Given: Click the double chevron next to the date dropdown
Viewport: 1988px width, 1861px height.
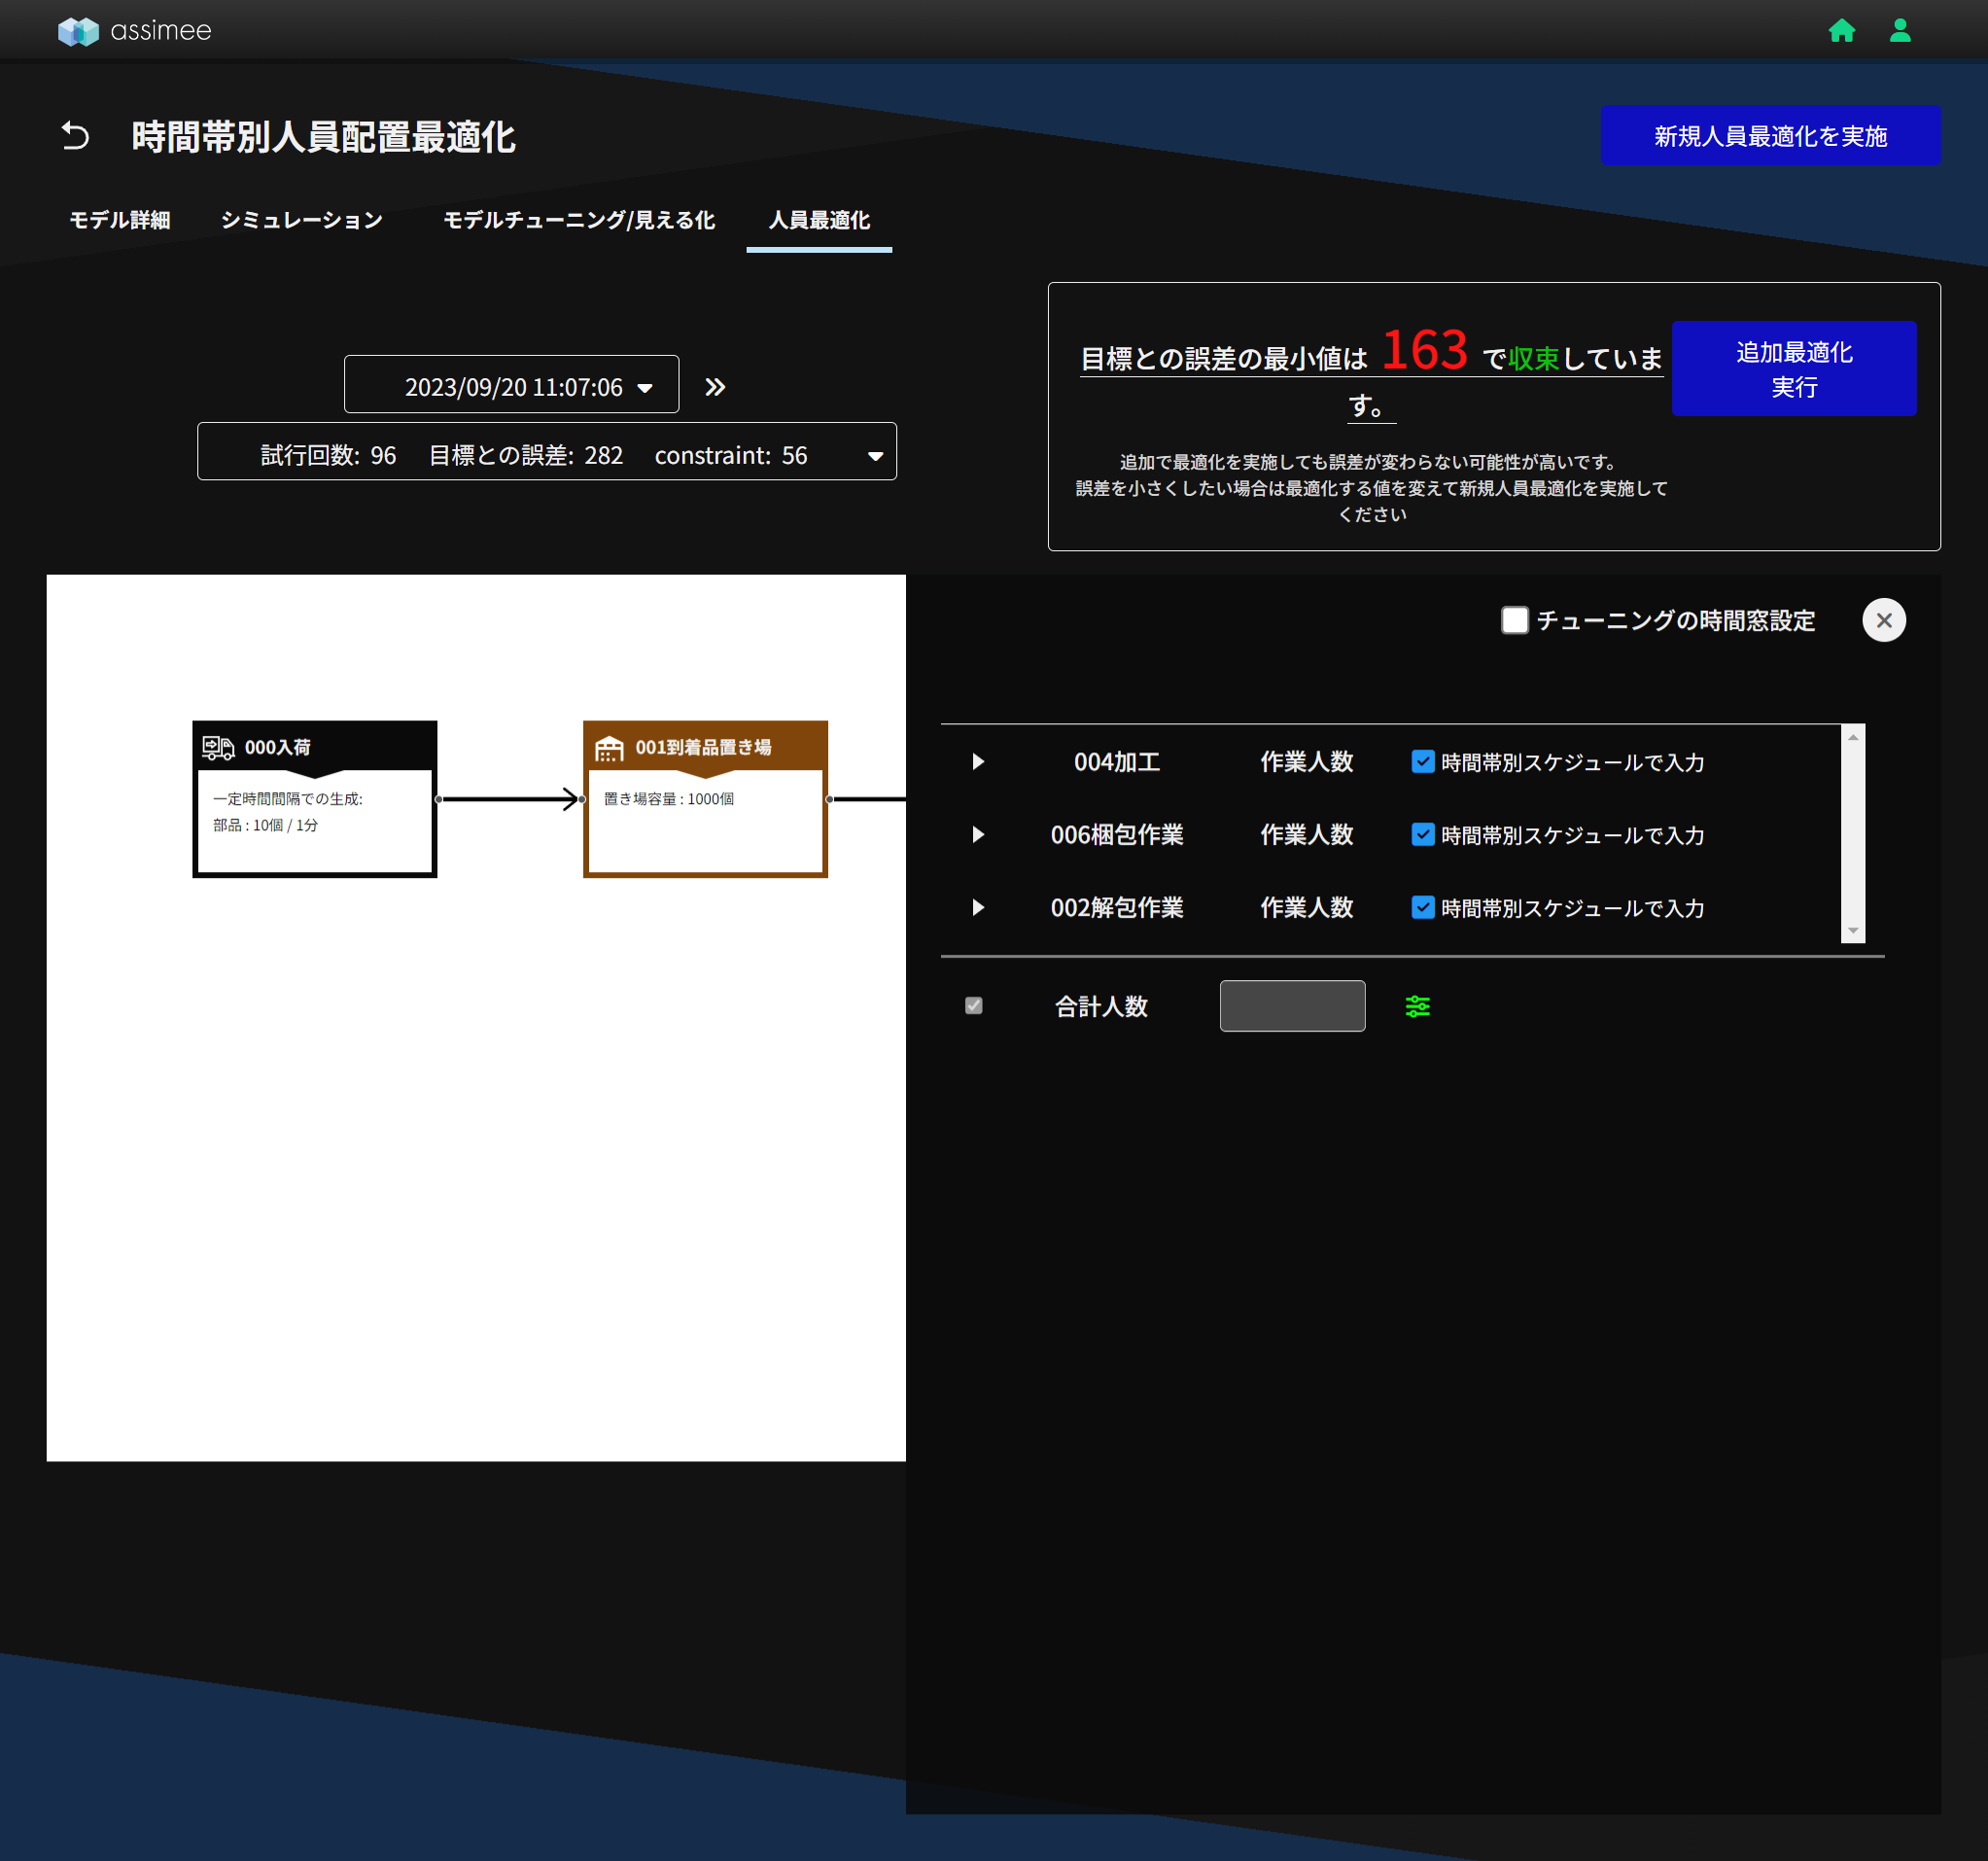Looking at the screenshot, I should 714,387.
